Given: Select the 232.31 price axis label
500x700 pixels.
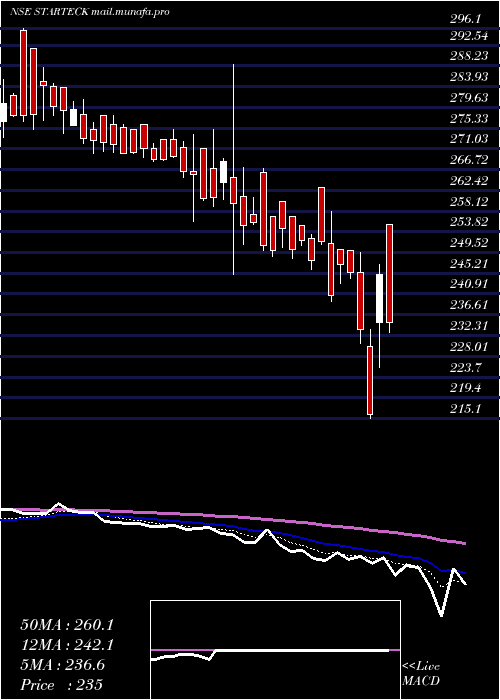Looking at the screenshot, I should [469, 325].
